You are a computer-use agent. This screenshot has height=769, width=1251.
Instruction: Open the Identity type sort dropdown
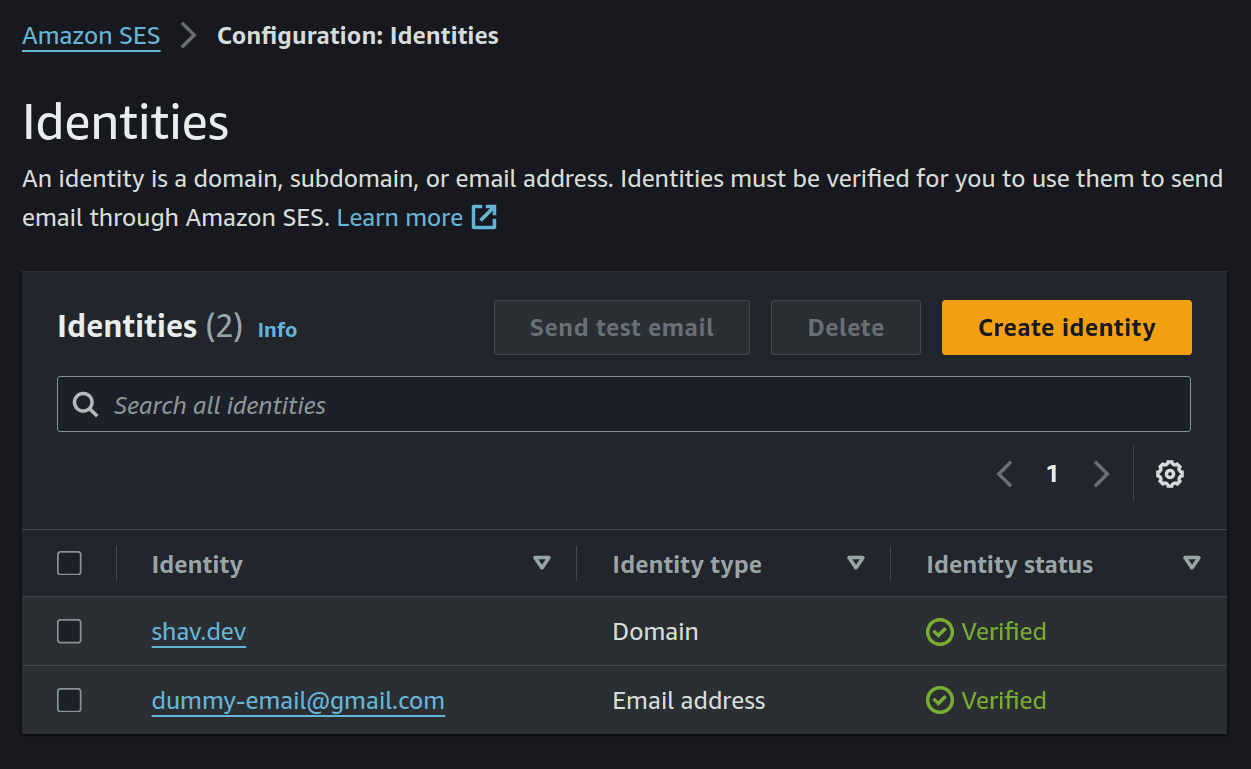click(857, 563)
